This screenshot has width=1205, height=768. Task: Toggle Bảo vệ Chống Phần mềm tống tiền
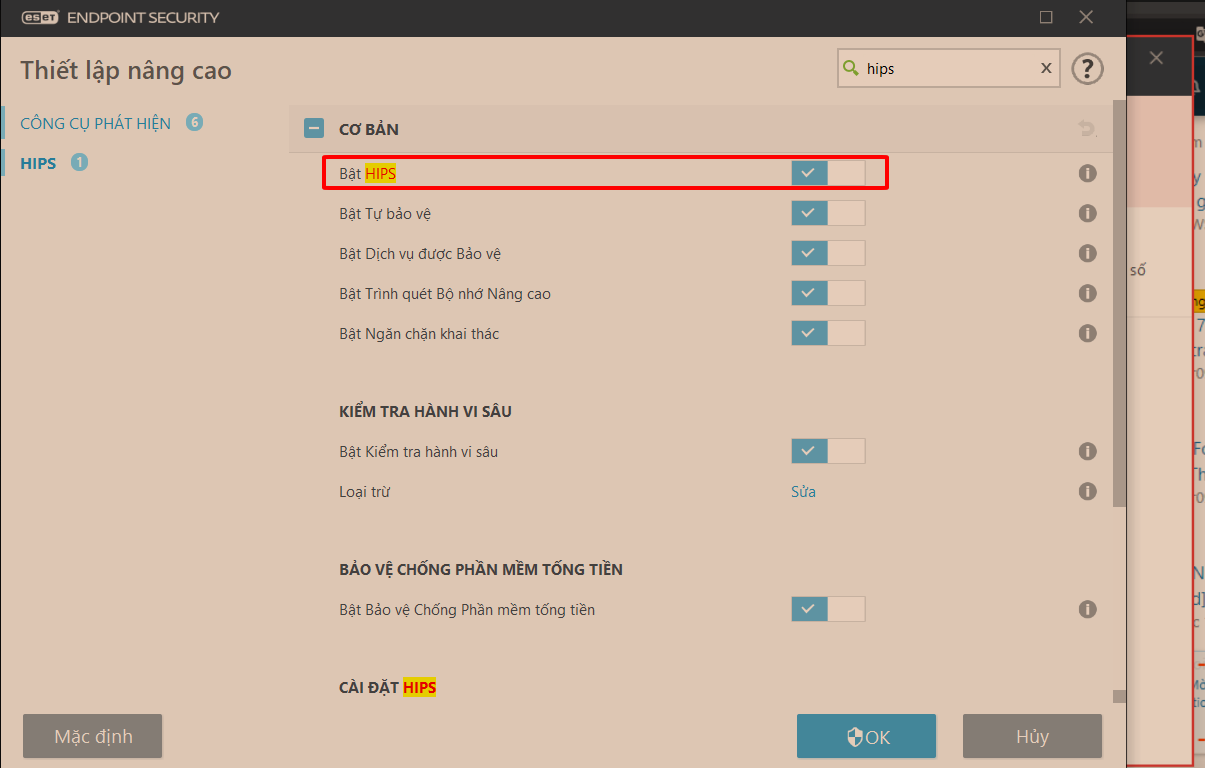coord(828,609)
